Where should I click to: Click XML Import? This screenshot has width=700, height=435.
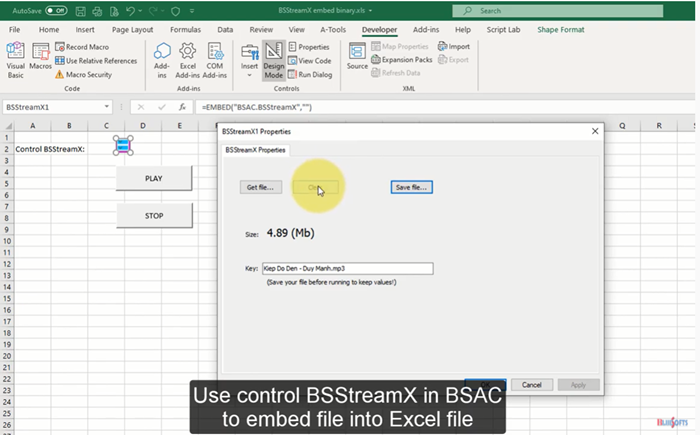[454, 46]
